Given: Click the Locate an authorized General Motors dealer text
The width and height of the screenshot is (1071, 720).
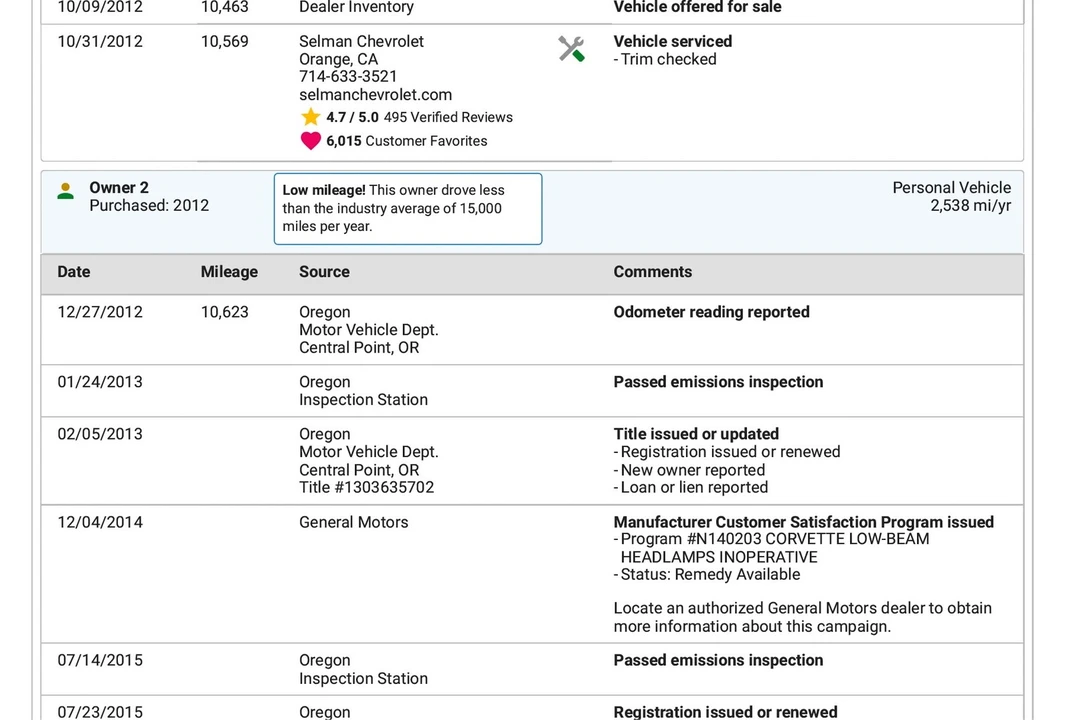Looking at the screenshot, I should click(802, 618).
